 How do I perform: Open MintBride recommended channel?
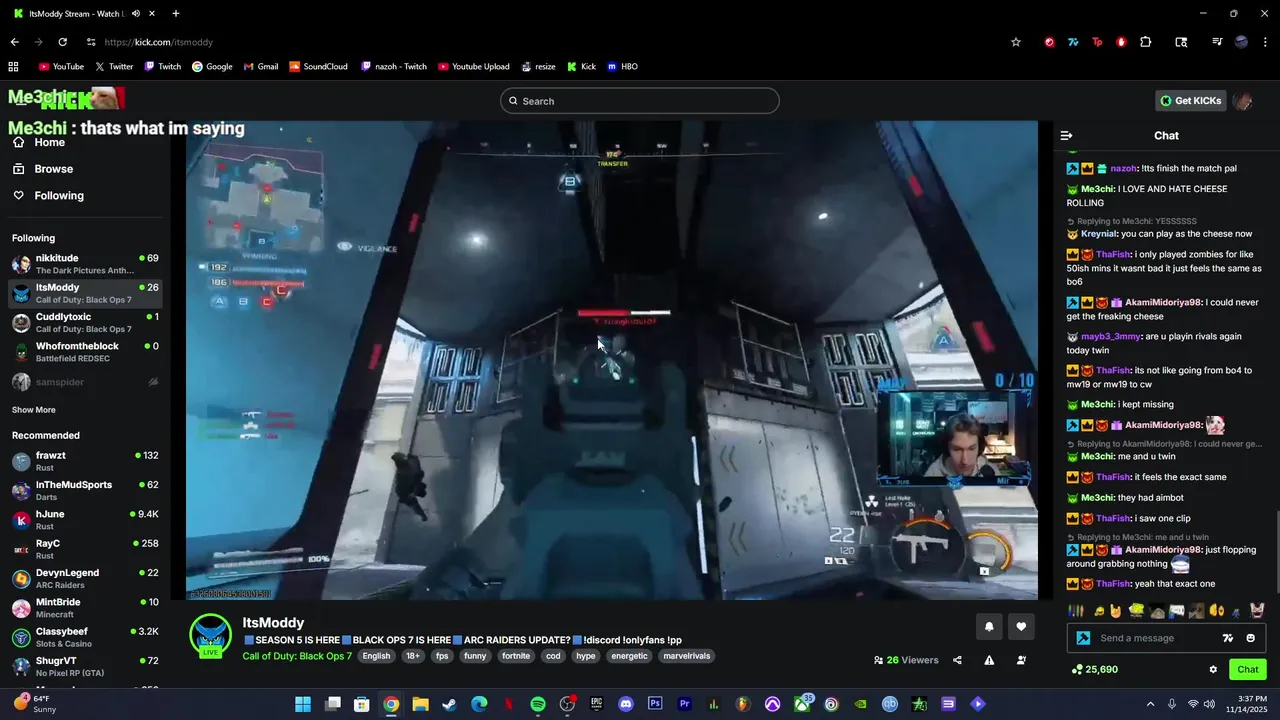85,608
